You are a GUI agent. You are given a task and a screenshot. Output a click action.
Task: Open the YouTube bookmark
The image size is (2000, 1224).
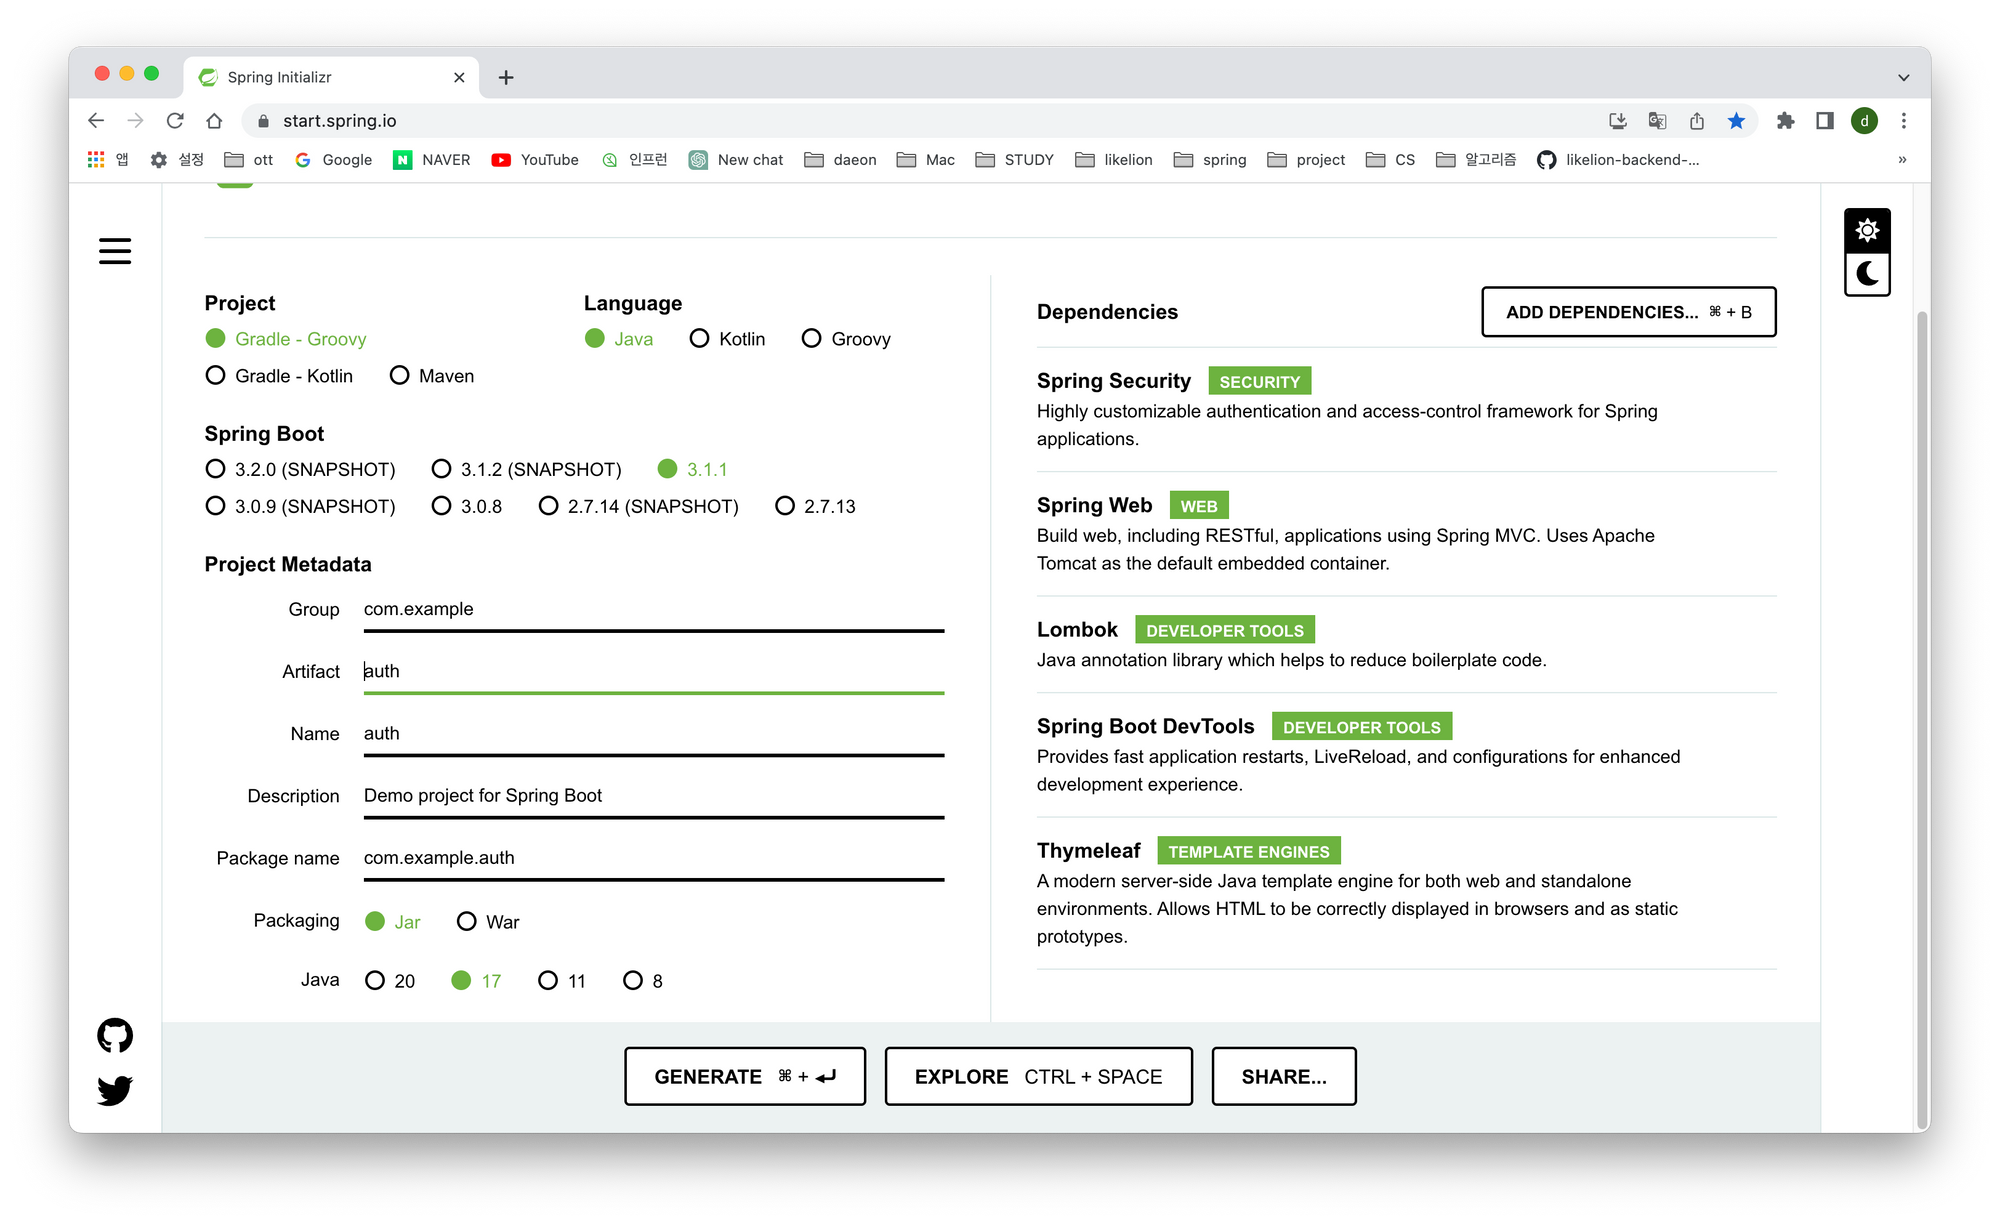coord(535,160)
